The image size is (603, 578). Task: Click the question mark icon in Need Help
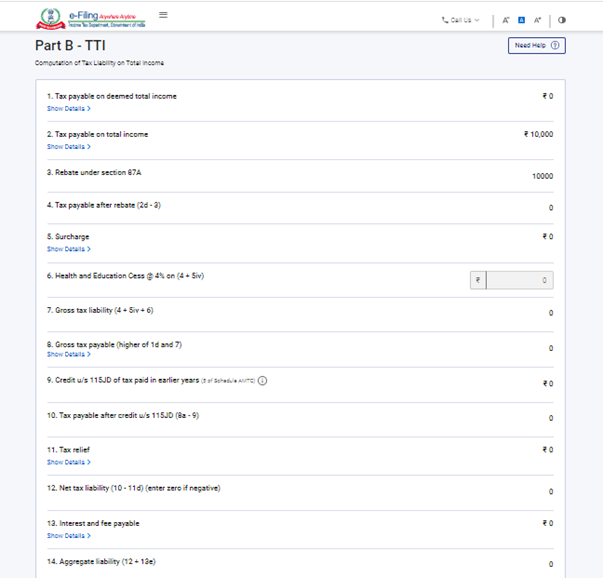tap(555, 45)
